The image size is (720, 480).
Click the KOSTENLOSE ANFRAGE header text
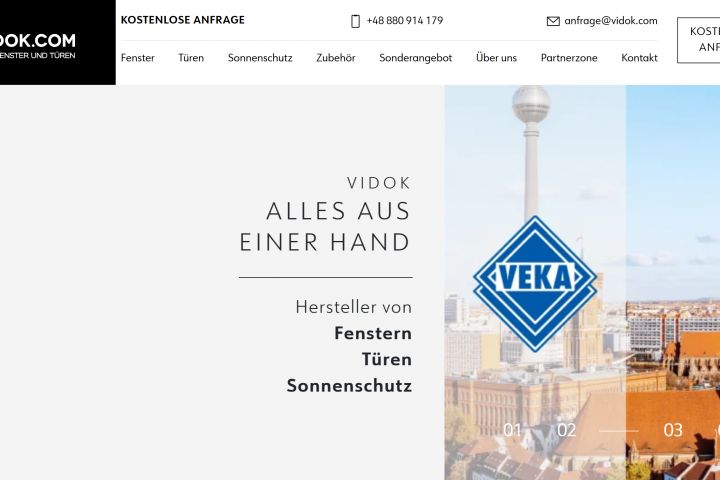pos(183,20)
